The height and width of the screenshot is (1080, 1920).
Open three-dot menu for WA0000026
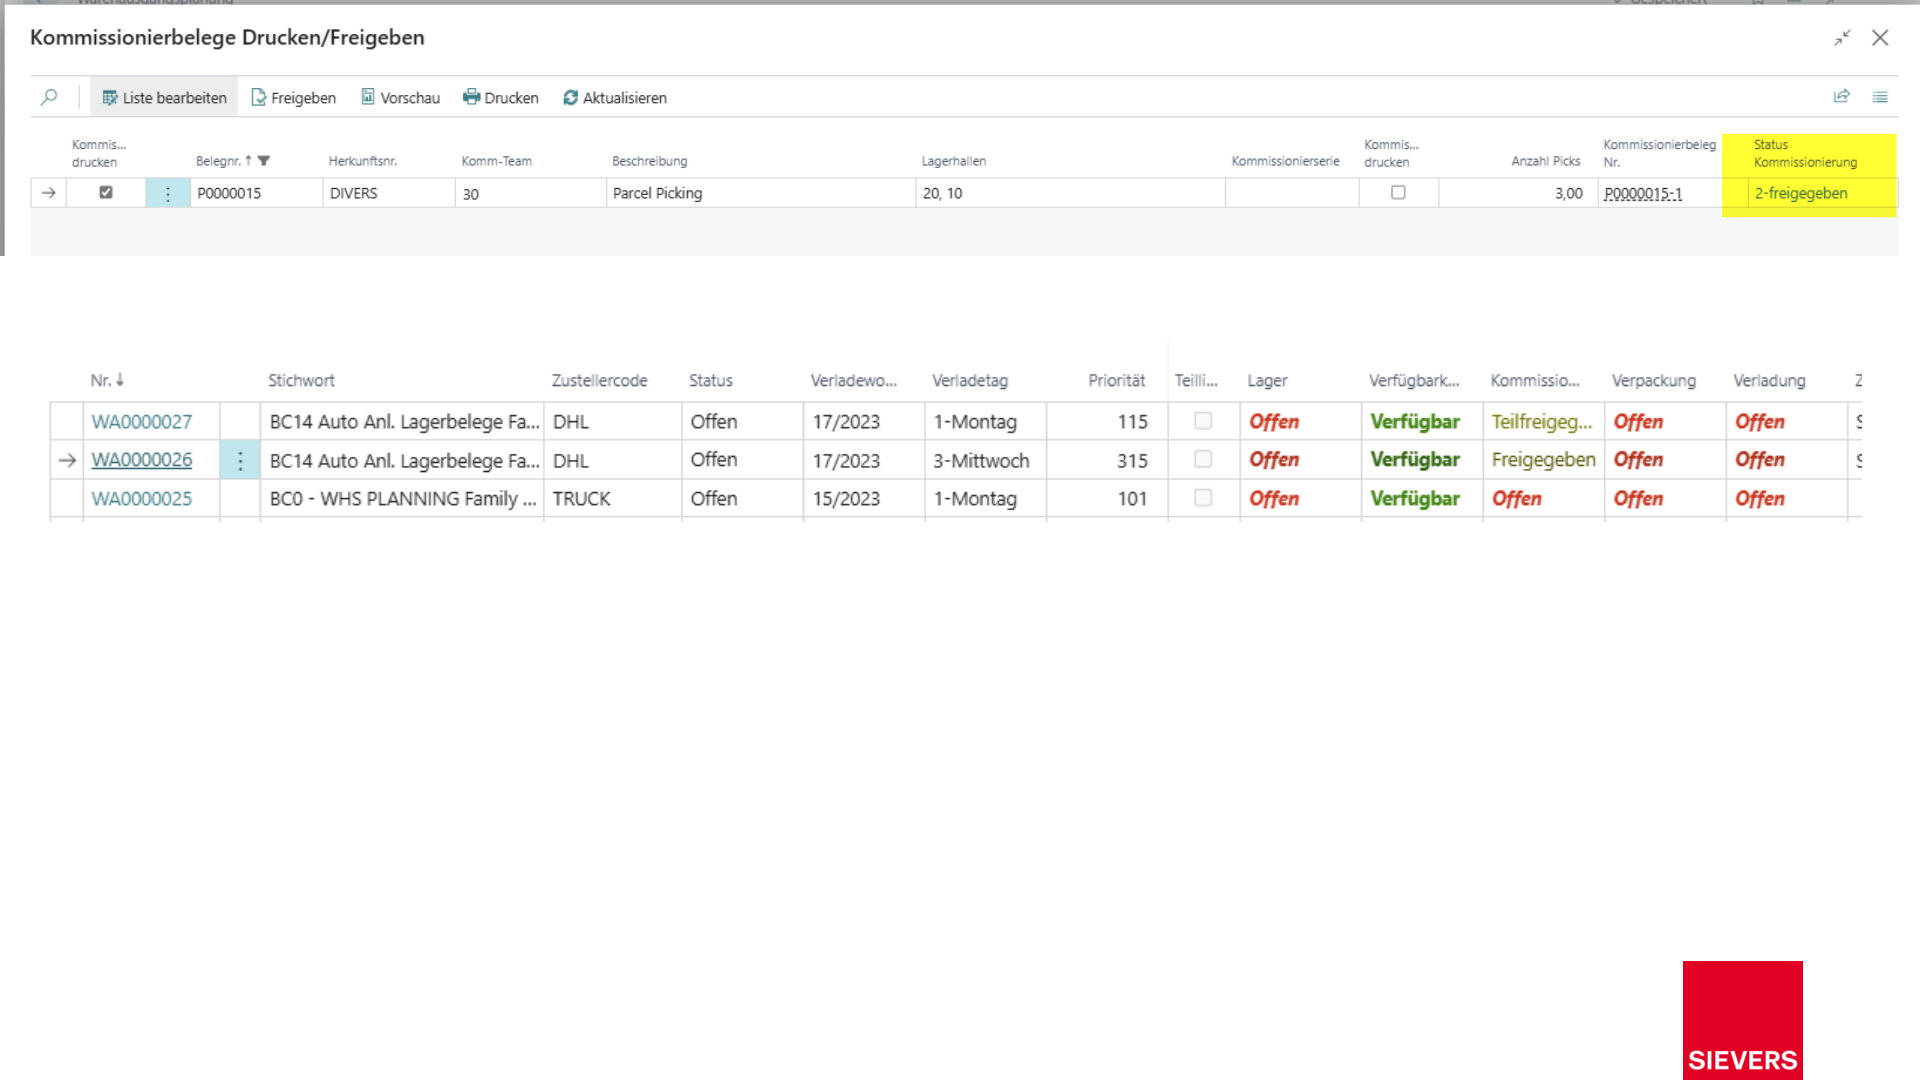(x=240, y=460)
